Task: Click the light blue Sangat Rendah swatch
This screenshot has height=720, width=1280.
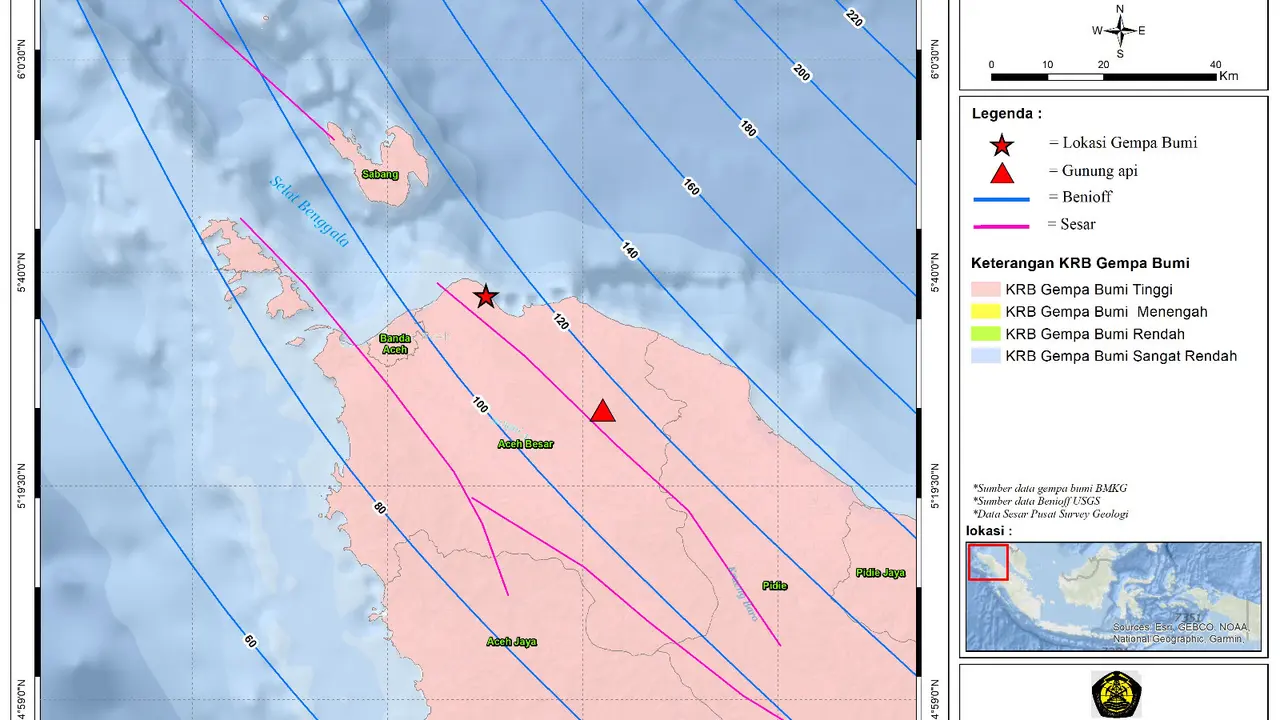Action: [x=985, y=356]
